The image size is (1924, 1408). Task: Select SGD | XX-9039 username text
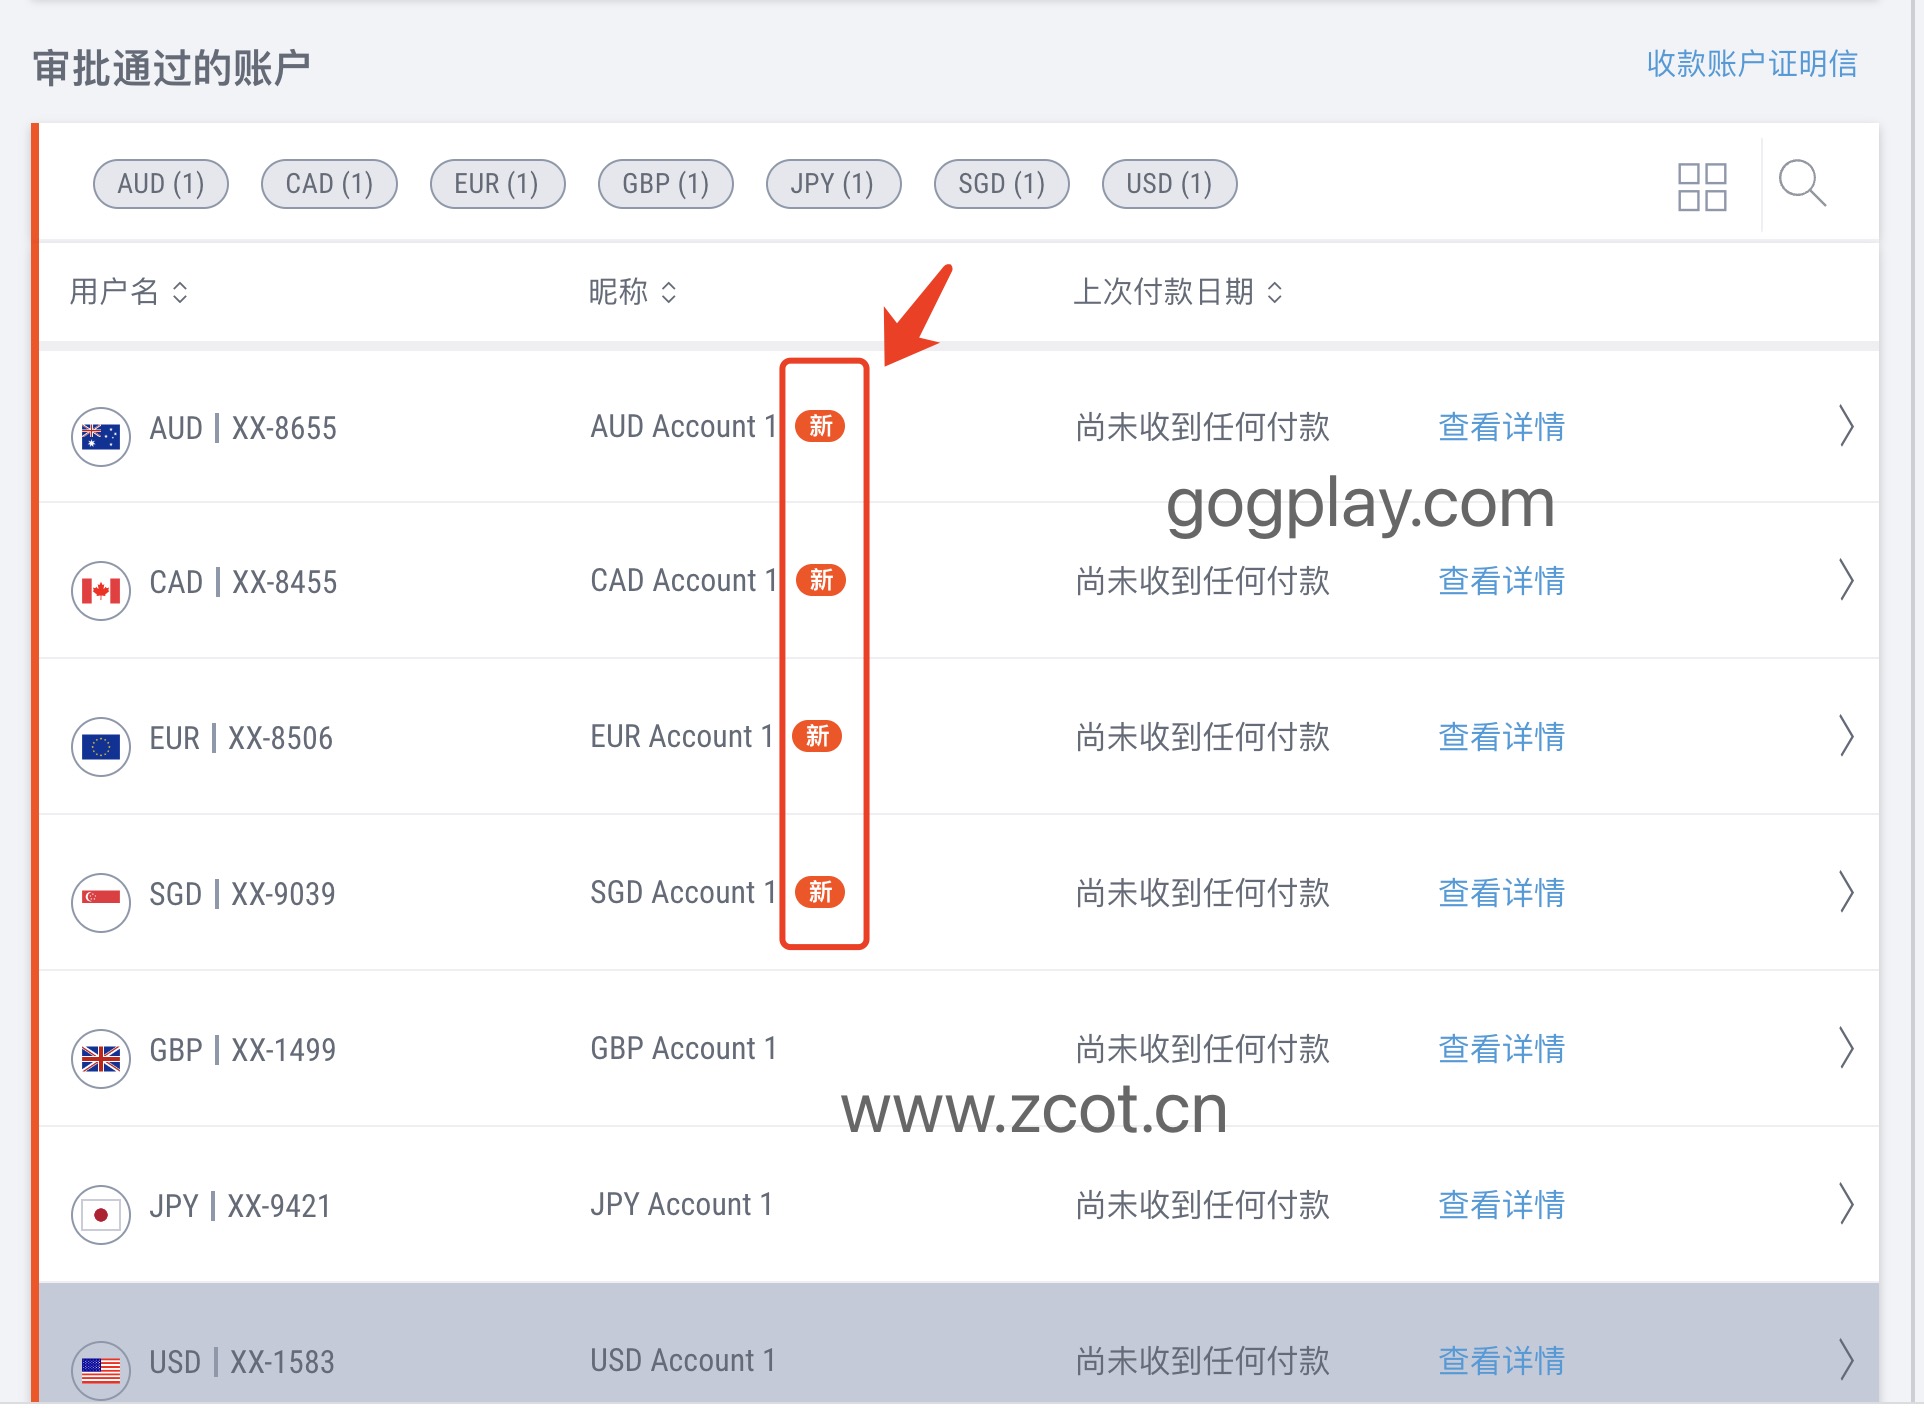tap(242, 894)
